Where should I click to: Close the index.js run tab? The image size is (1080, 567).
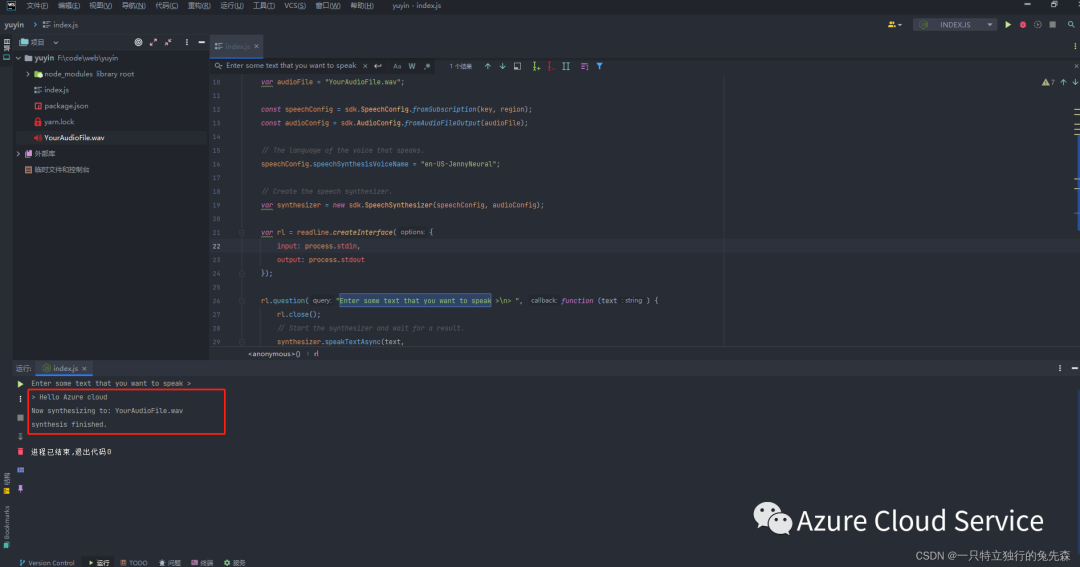(84, 369)
